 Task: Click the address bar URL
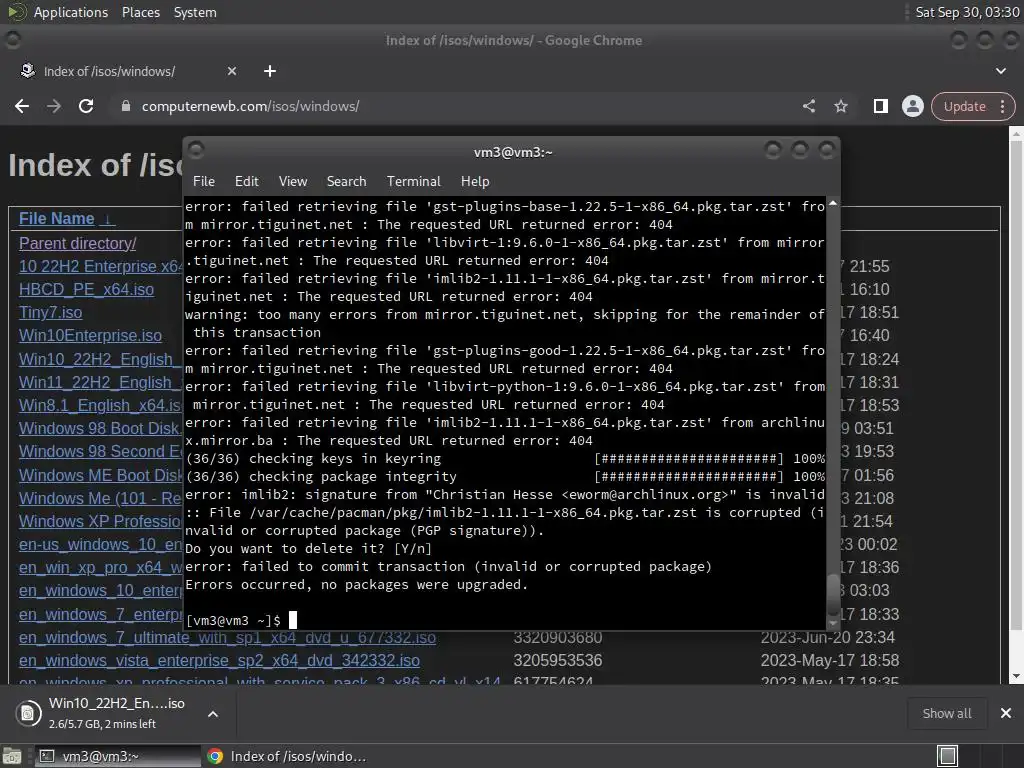(x=250, y=106)
